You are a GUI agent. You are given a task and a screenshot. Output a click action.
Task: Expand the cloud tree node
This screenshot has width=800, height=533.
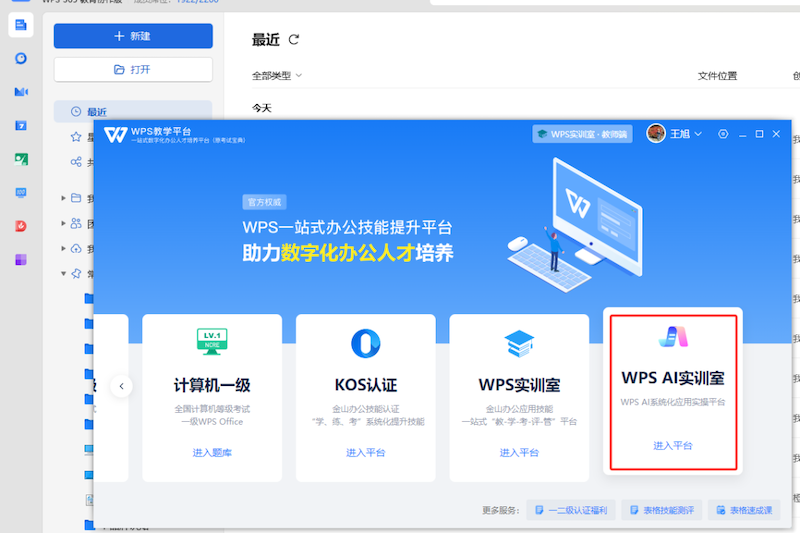point(63,248)
